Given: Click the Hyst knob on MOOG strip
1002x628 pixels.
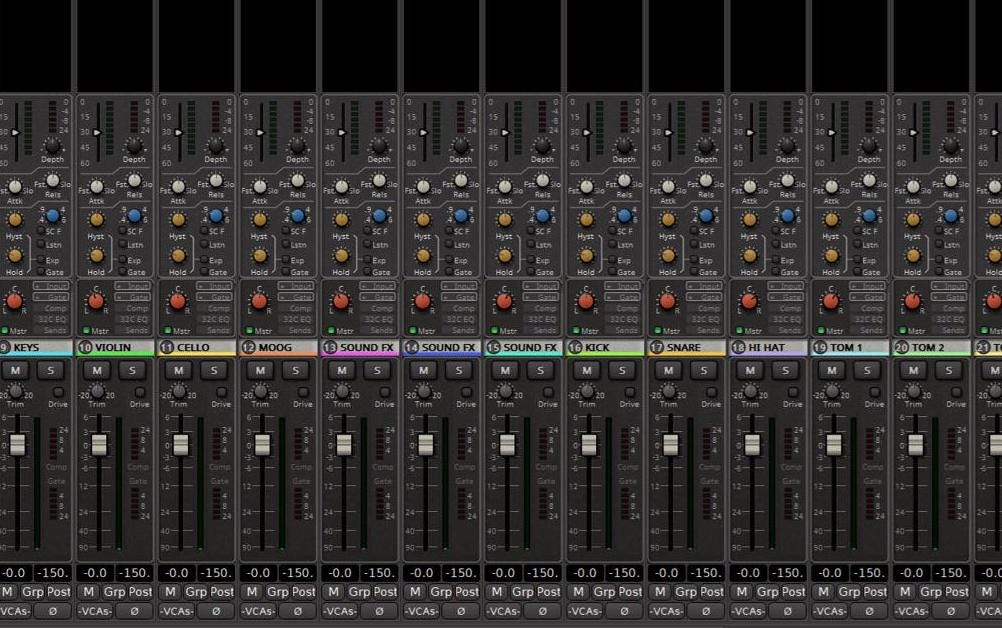Looking at the screenshot, I should click(x=259, y=220).
